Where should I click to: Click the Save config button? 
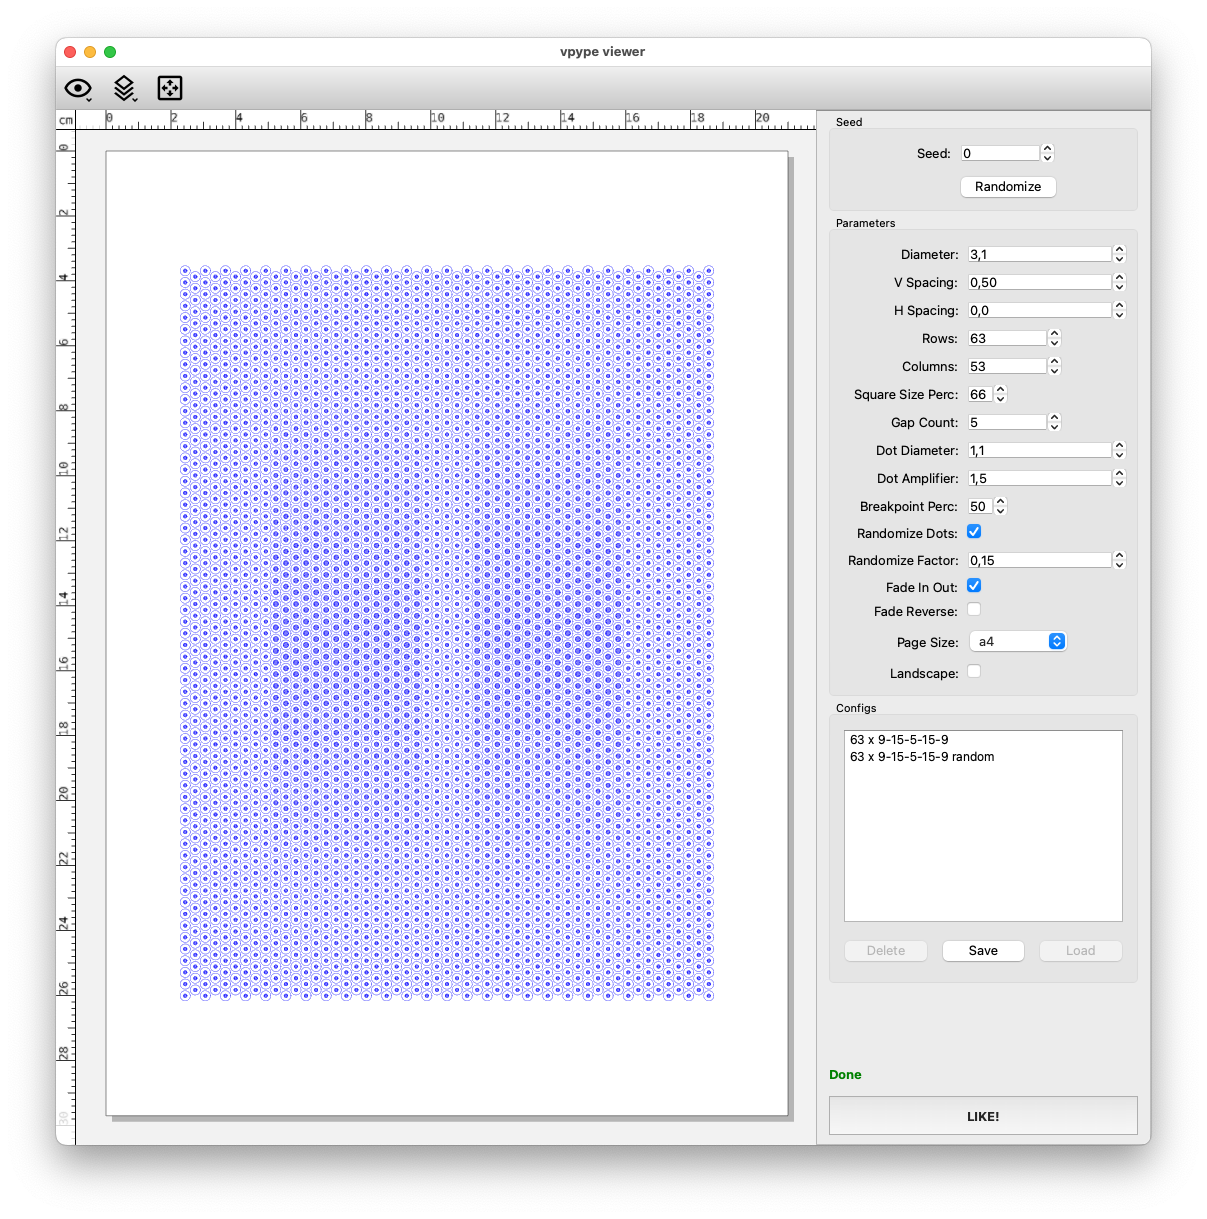click(x=983, y=951)
